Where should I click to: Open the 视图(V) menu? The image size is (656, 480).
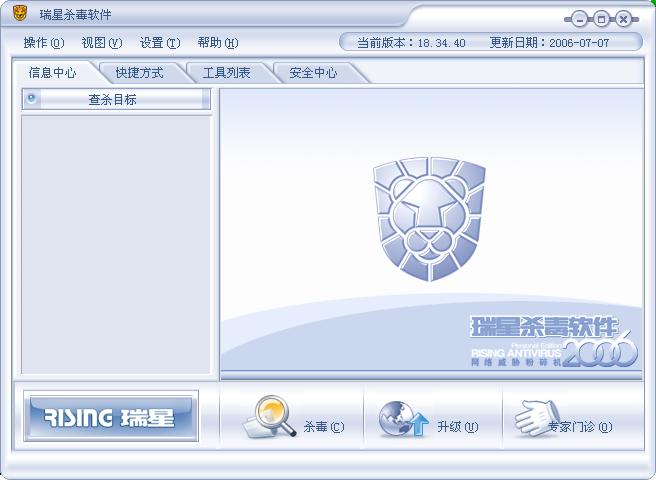[102, 43]
